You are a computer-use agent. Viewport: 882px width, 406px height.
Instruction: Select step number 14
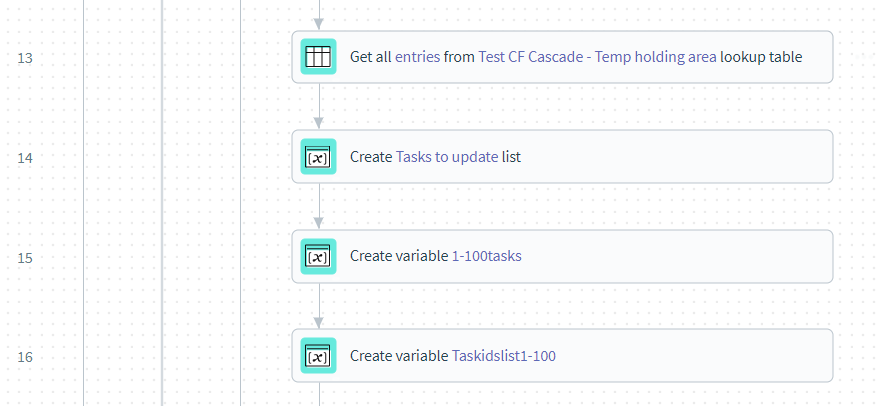click(x=25, y=158)
